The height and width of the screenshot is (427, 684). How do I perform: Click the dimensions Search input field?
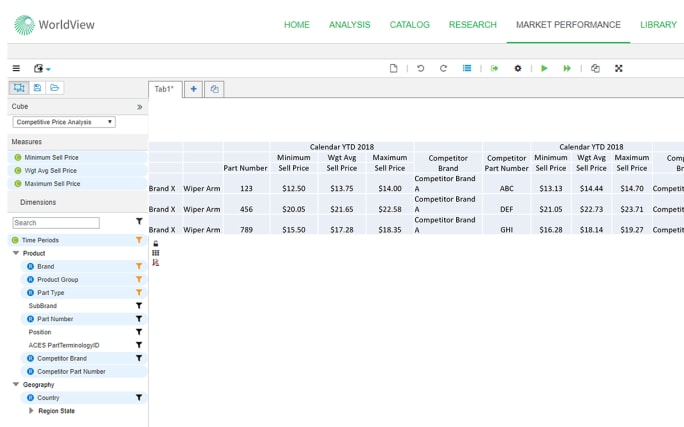pos(56,223)
